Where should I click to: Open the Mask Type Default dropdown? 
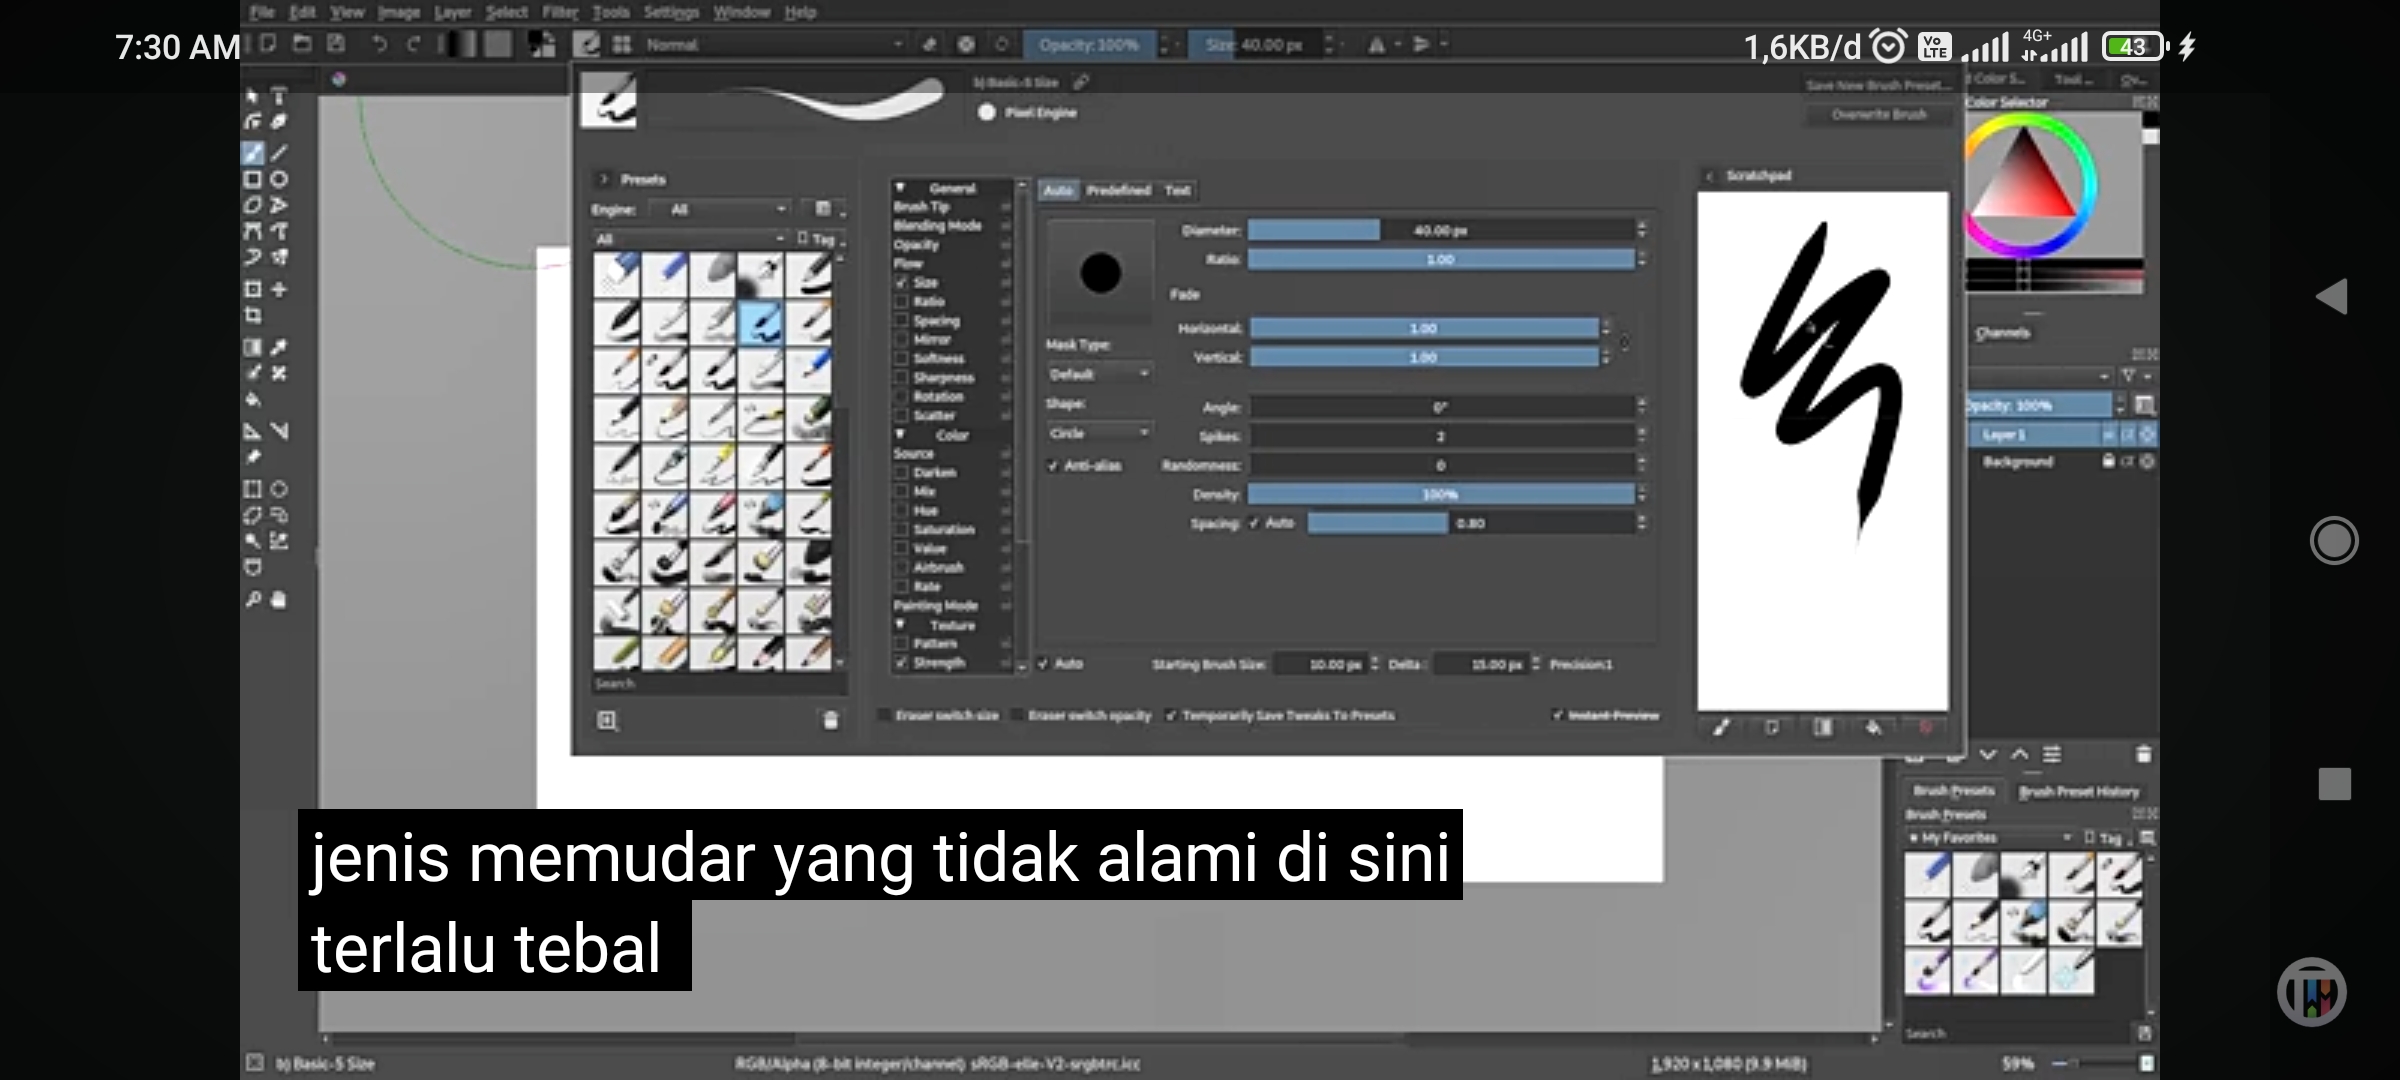click(1099, 374)
